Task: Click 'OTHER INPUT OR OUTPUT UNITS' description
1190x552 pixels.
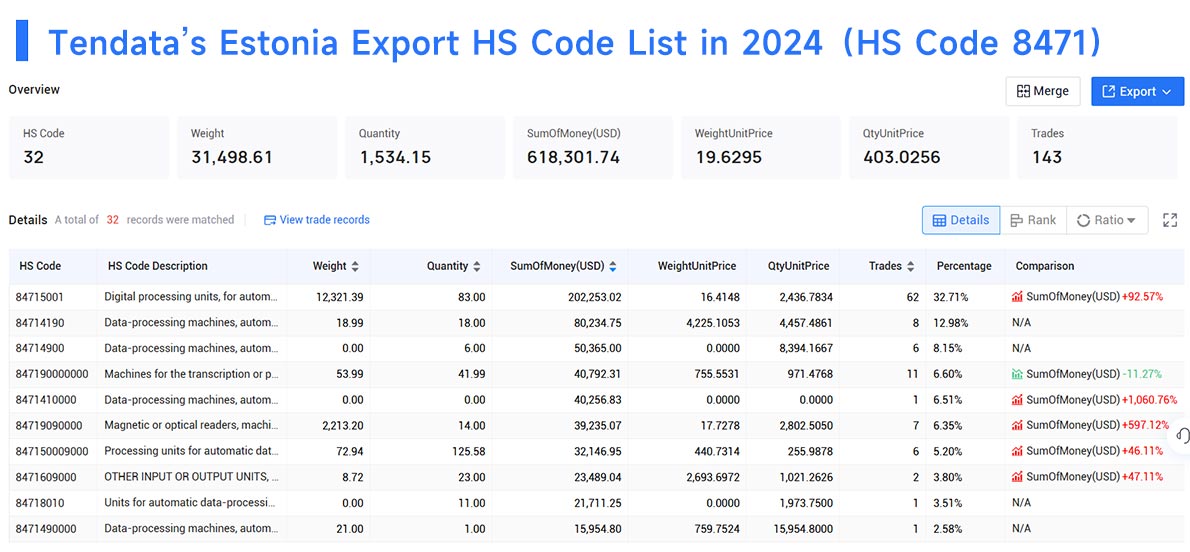Action: (x=191, y=478)
